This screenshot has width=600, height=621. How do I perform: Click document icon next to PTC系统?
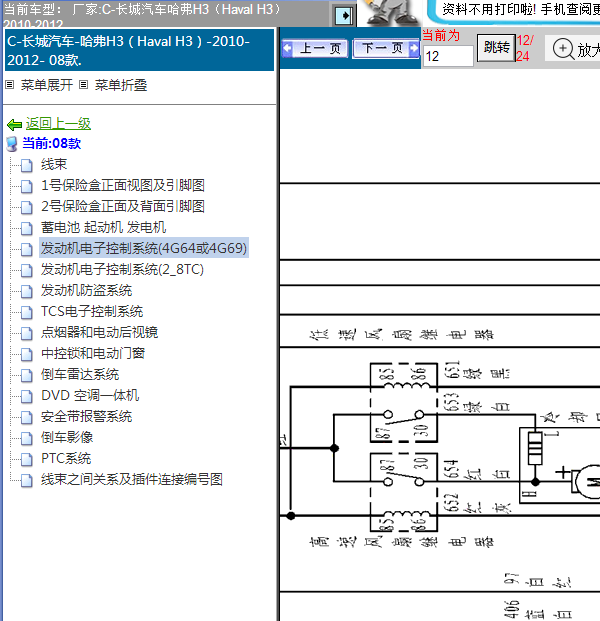click(27, 459)
